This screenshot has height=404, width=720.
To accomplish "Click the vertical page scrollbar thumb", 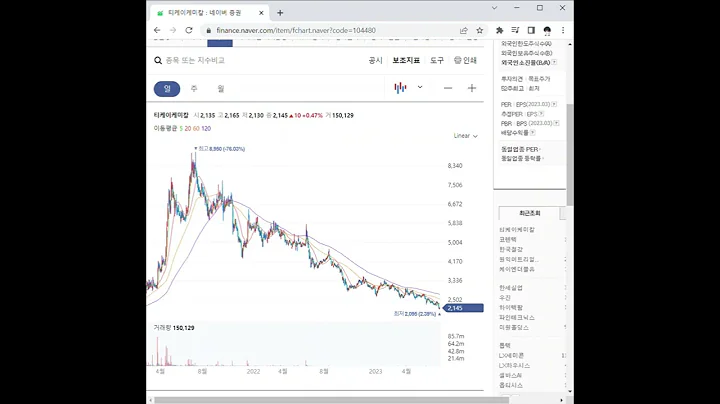I will coord(570,155).
